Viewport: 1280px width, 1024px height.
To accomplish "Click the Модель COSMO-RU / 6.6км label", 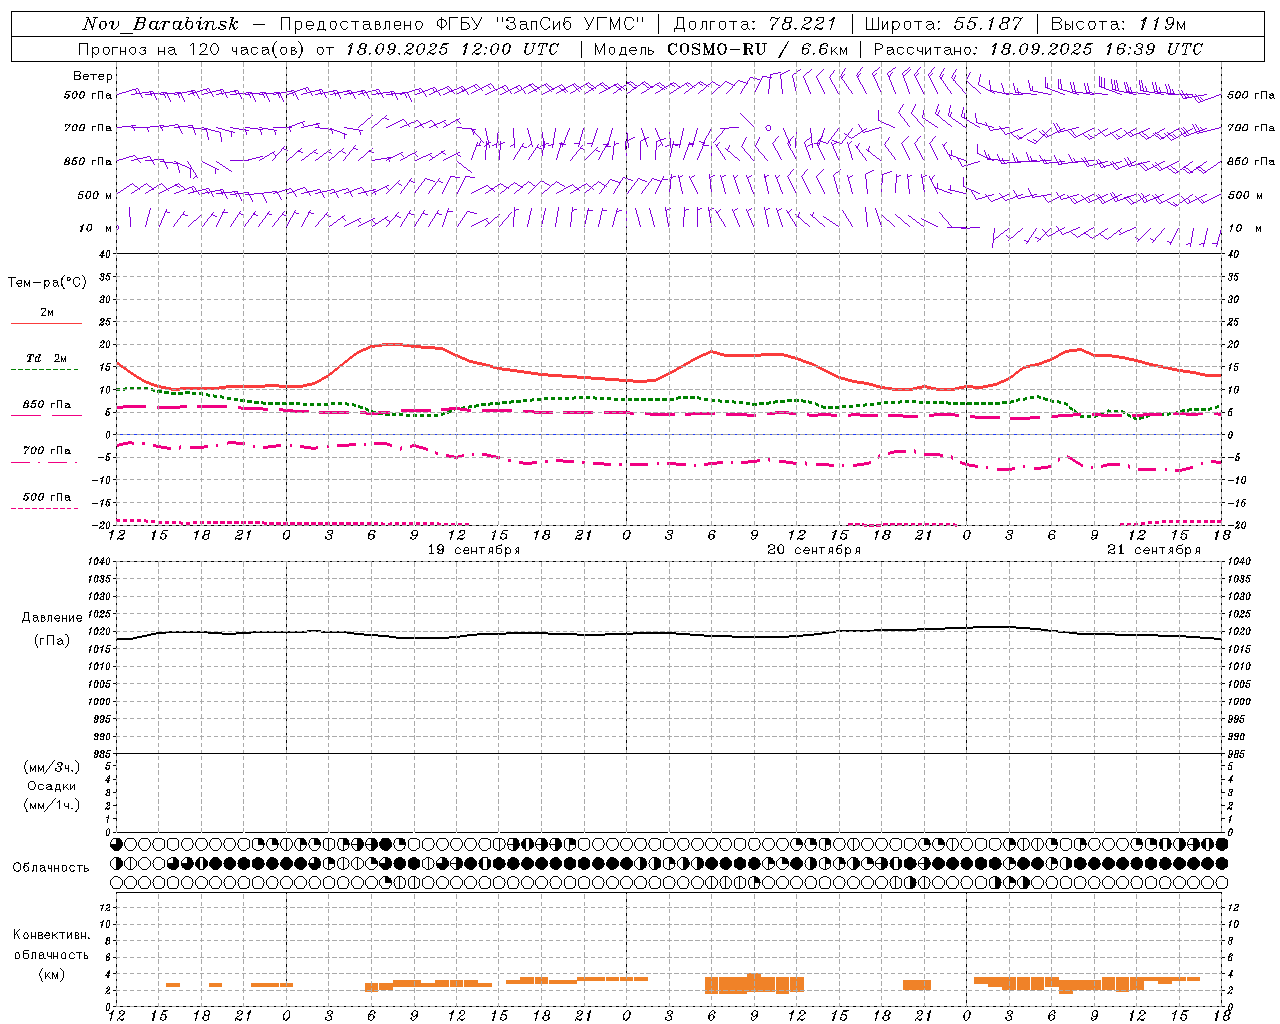I will [721, 49].
